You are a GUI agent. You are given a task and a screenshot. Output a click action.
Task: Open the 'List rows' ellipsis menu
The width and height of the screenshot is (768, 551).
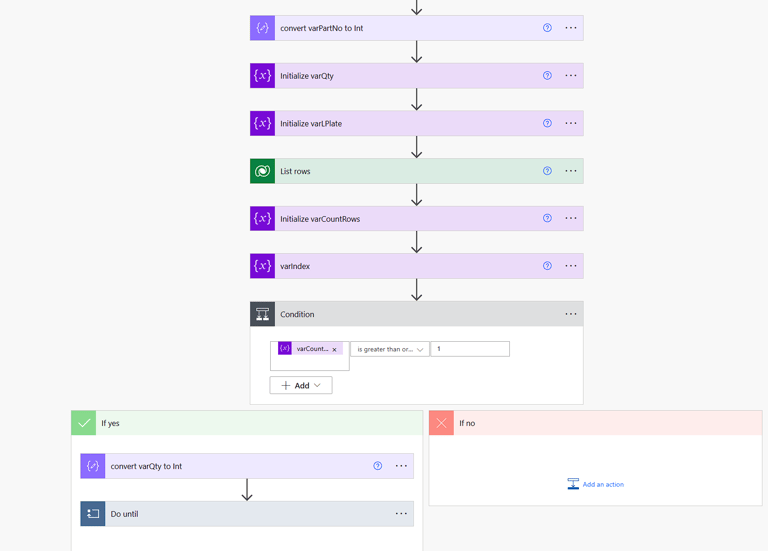coord(571,170)
